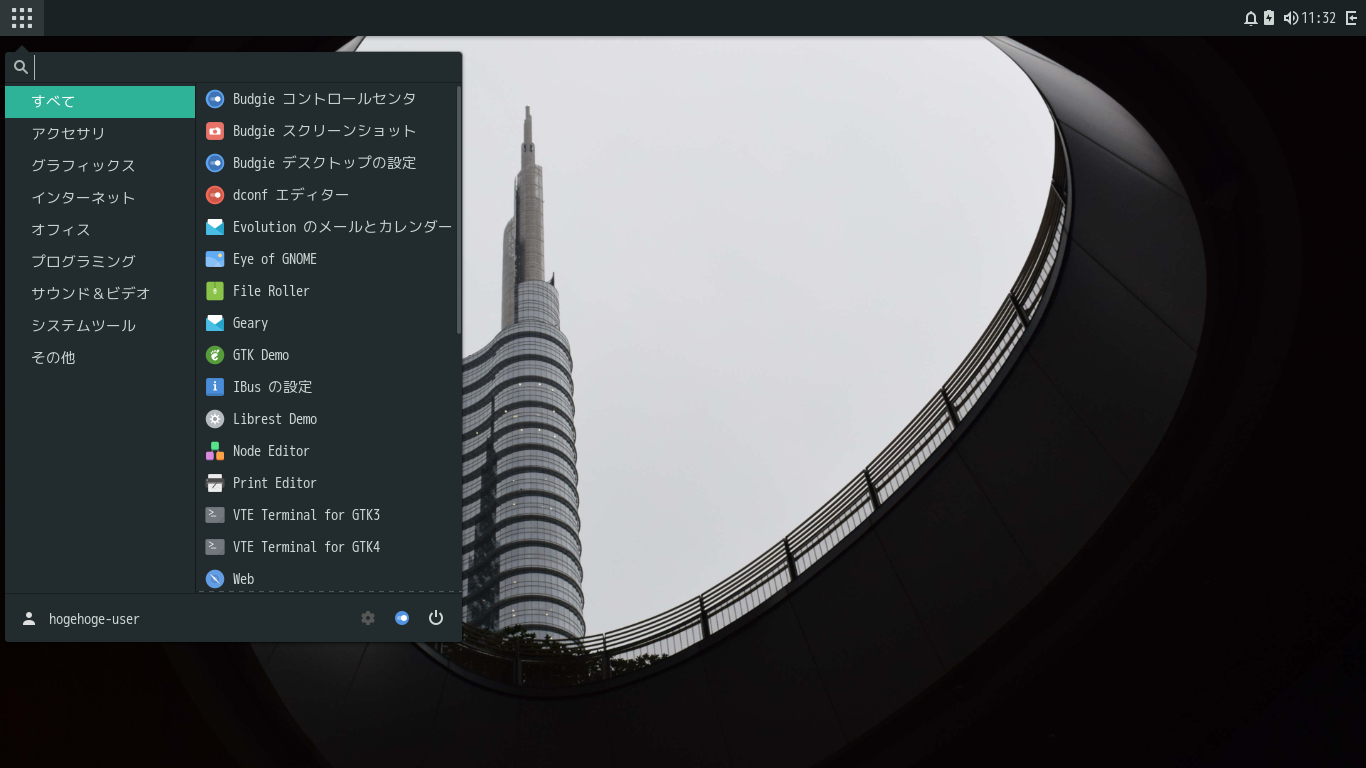This screenshot has height=768, width=1366.
Task: Launch the Eye of GNOME image viewer
Action: coord(328,259)
